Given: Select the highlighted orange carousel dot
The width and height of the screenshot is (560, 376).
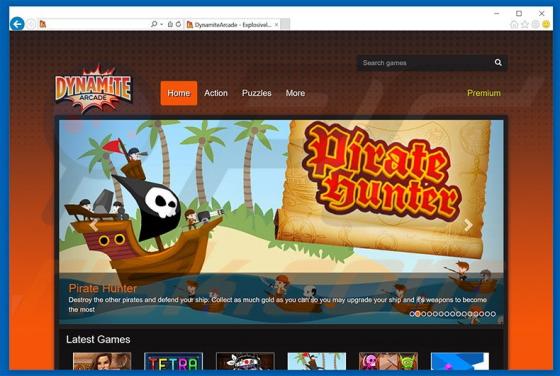Looking at the screenshot, I should 418,314.
